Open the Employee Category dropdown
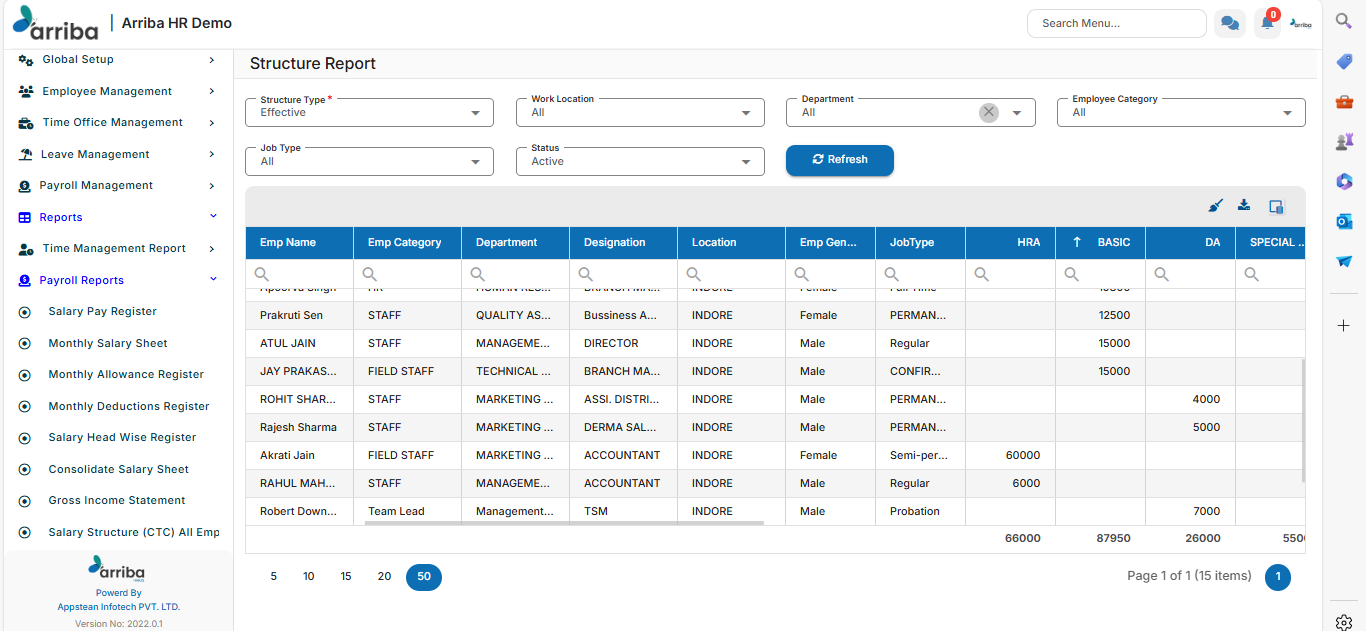Screen dimensions: 1366x631 [1180, 113]
